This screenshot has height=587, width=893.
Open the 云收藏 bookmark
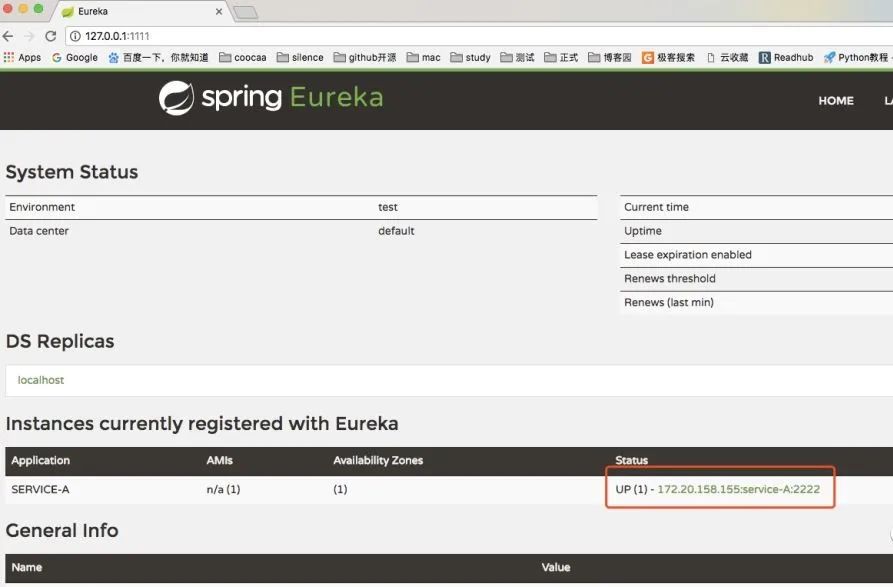click(727, 58)
